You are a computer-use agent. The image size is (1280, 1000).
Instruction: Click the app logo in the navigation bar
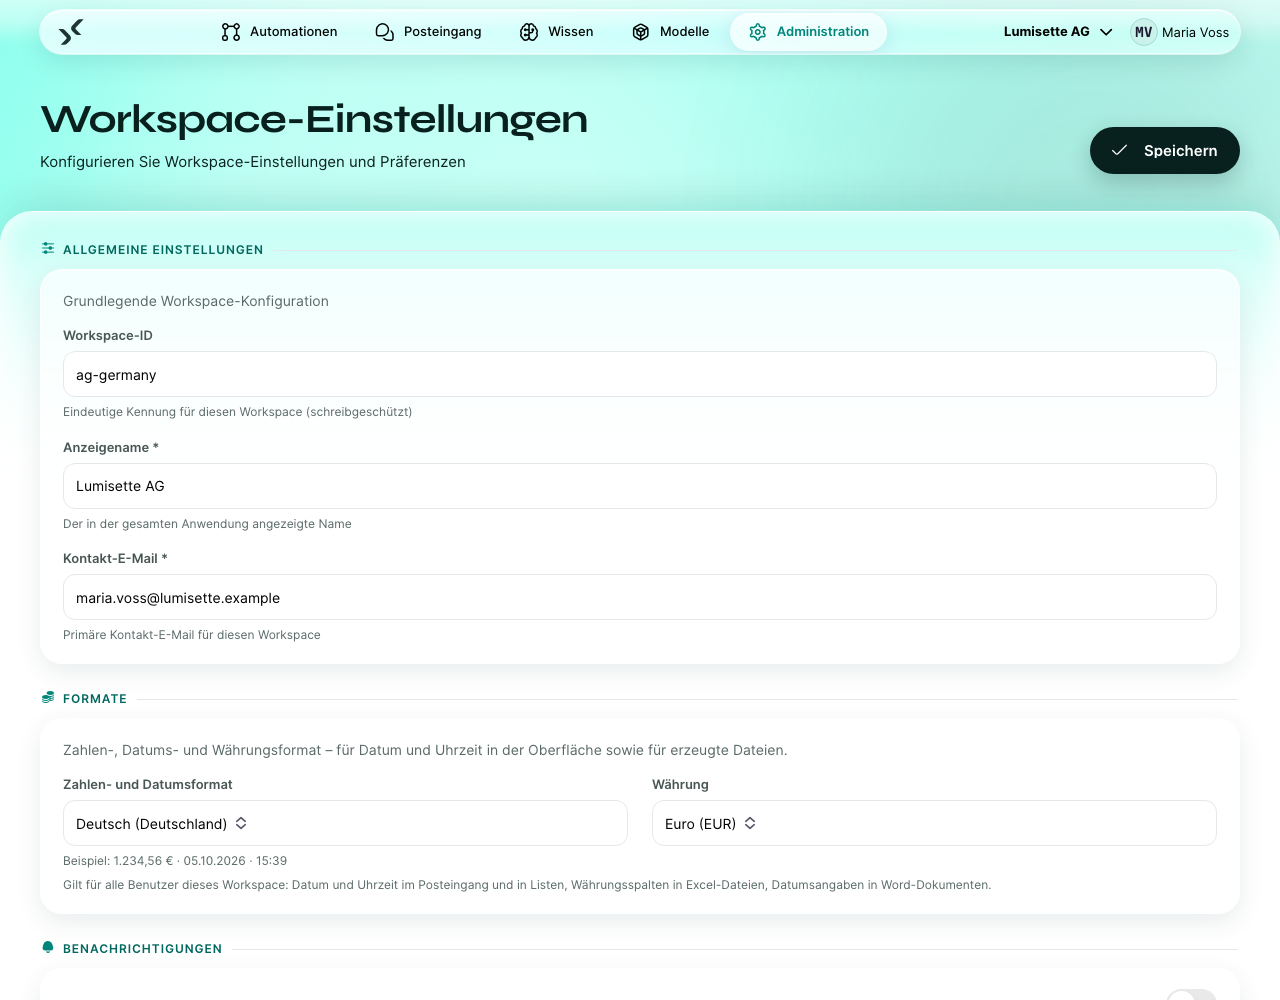pyautogui.click(x=70, y=32)
